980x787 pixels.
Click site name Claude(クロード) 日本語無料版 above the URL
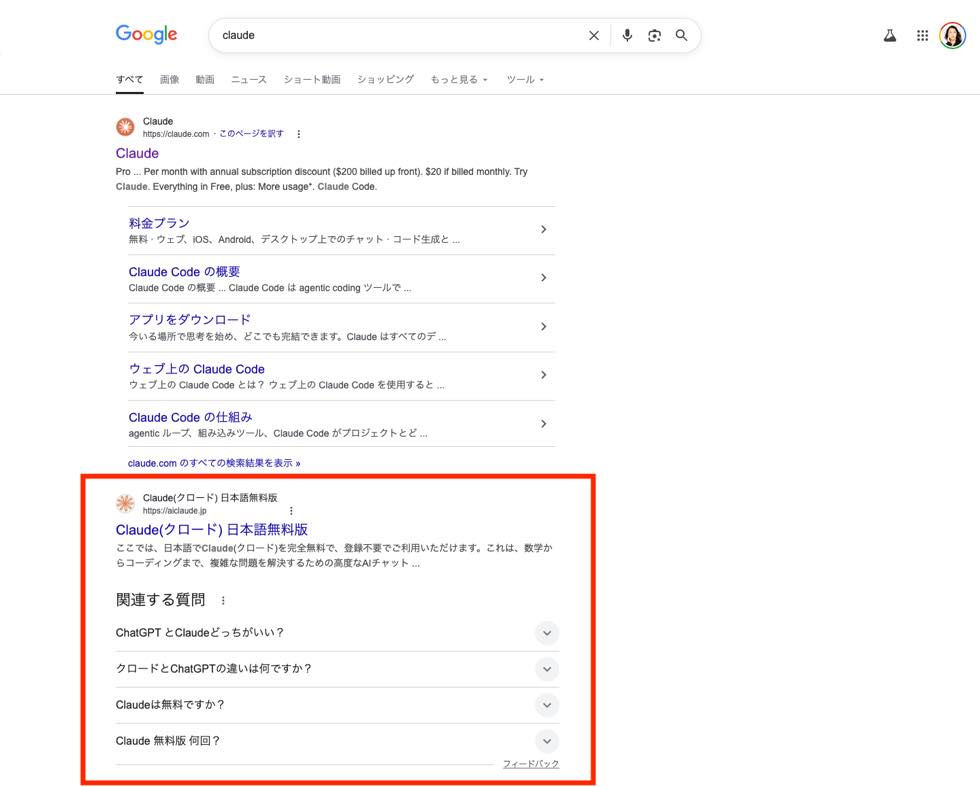point(210,498)
